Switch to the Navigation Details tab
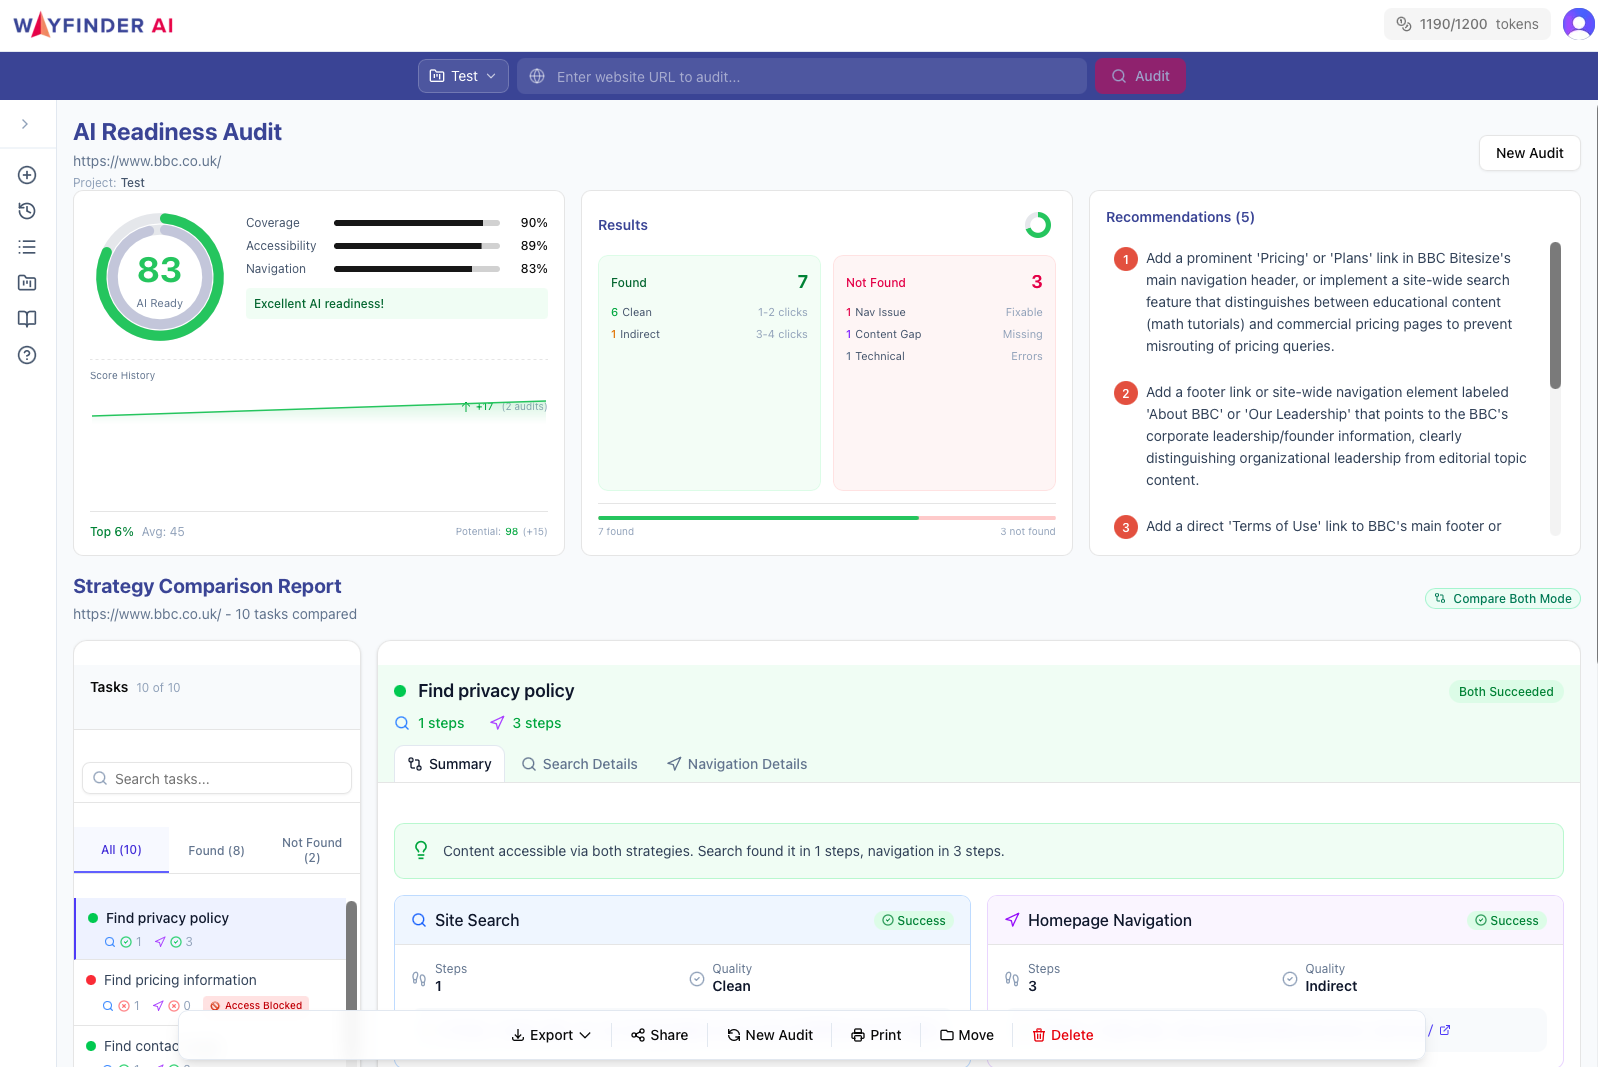This screenshot has height=1067, width=1598. (736, 764)
